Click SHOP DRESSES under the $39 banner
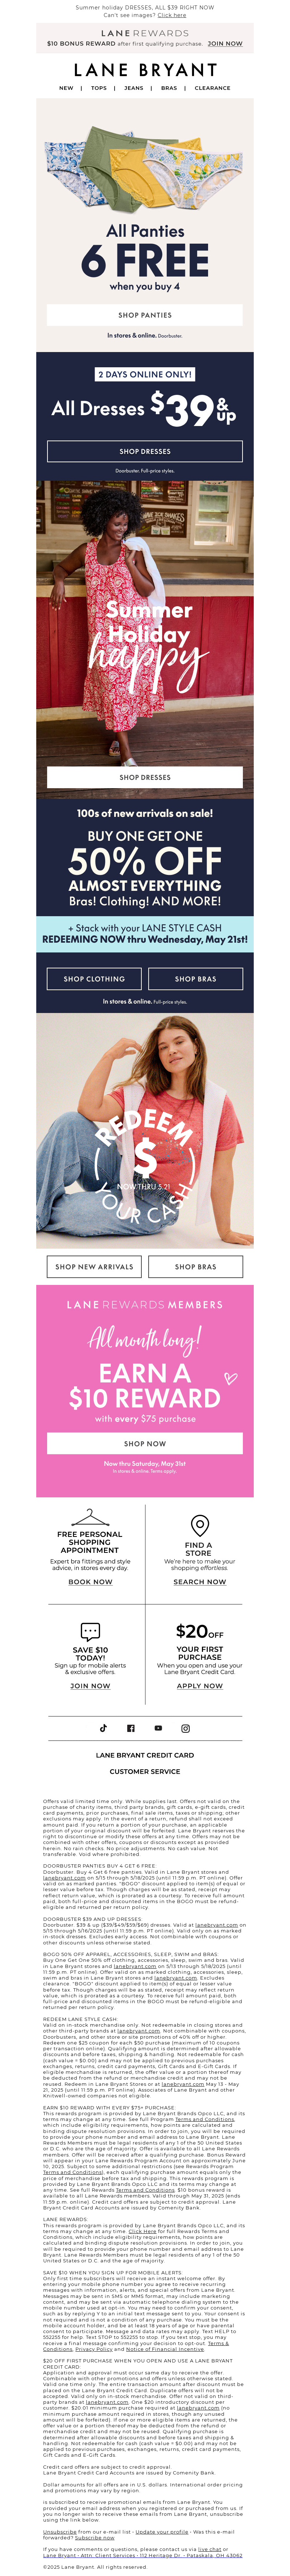The image size is (290, 2576). tap(145, 451)
